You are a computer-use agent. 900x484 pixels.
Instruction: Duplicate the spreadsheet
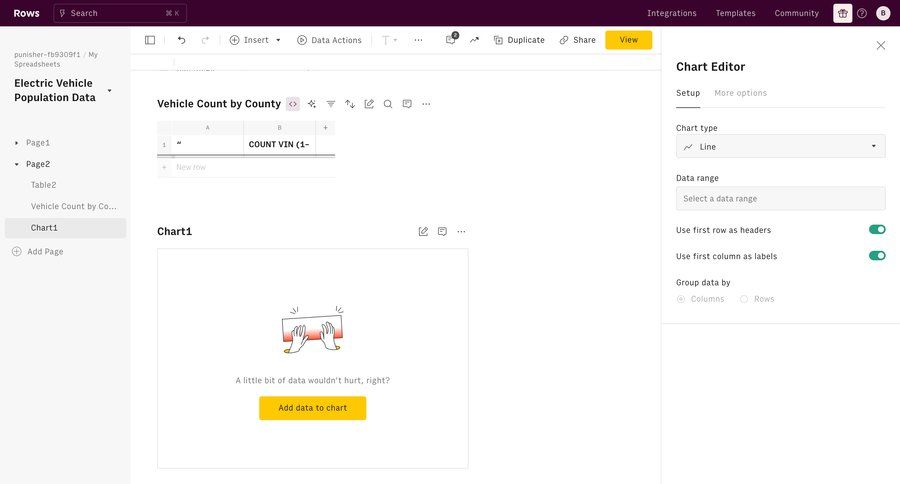tap(519, 40)
